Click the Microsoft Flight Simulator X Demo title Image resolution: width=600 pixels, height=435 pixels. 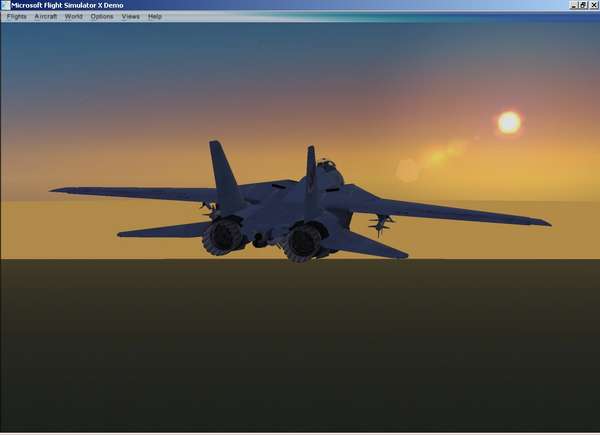click(x=67, y=5)
